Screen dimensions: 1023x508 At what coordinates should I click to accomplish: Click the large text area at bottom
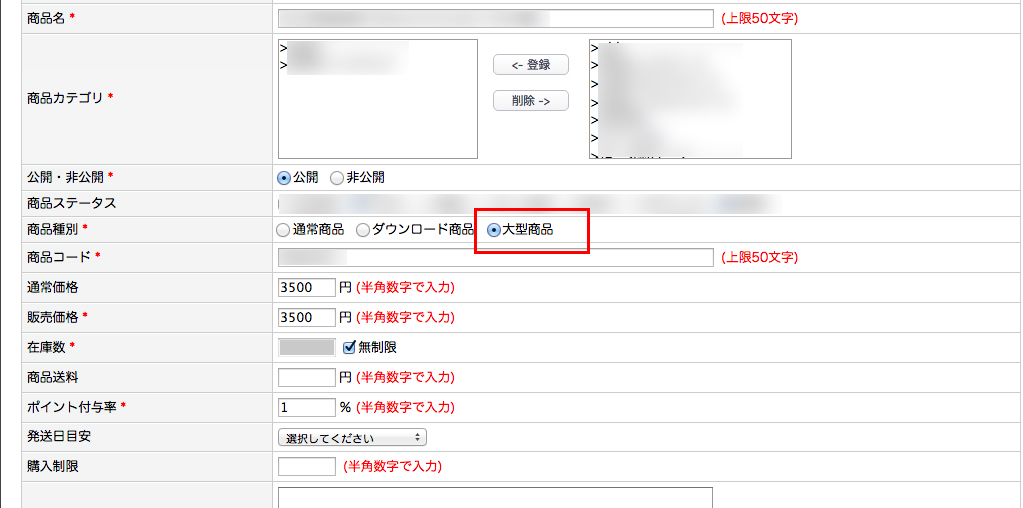pos(494,497)
